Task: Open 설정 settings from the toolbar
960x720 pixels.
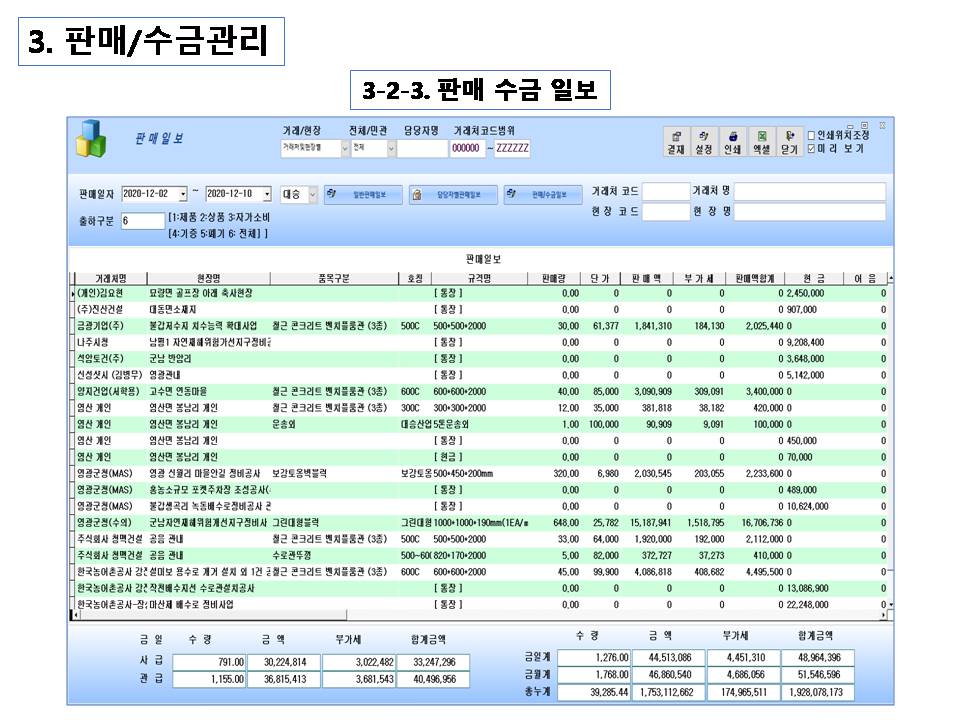Action: coord(703,141)
